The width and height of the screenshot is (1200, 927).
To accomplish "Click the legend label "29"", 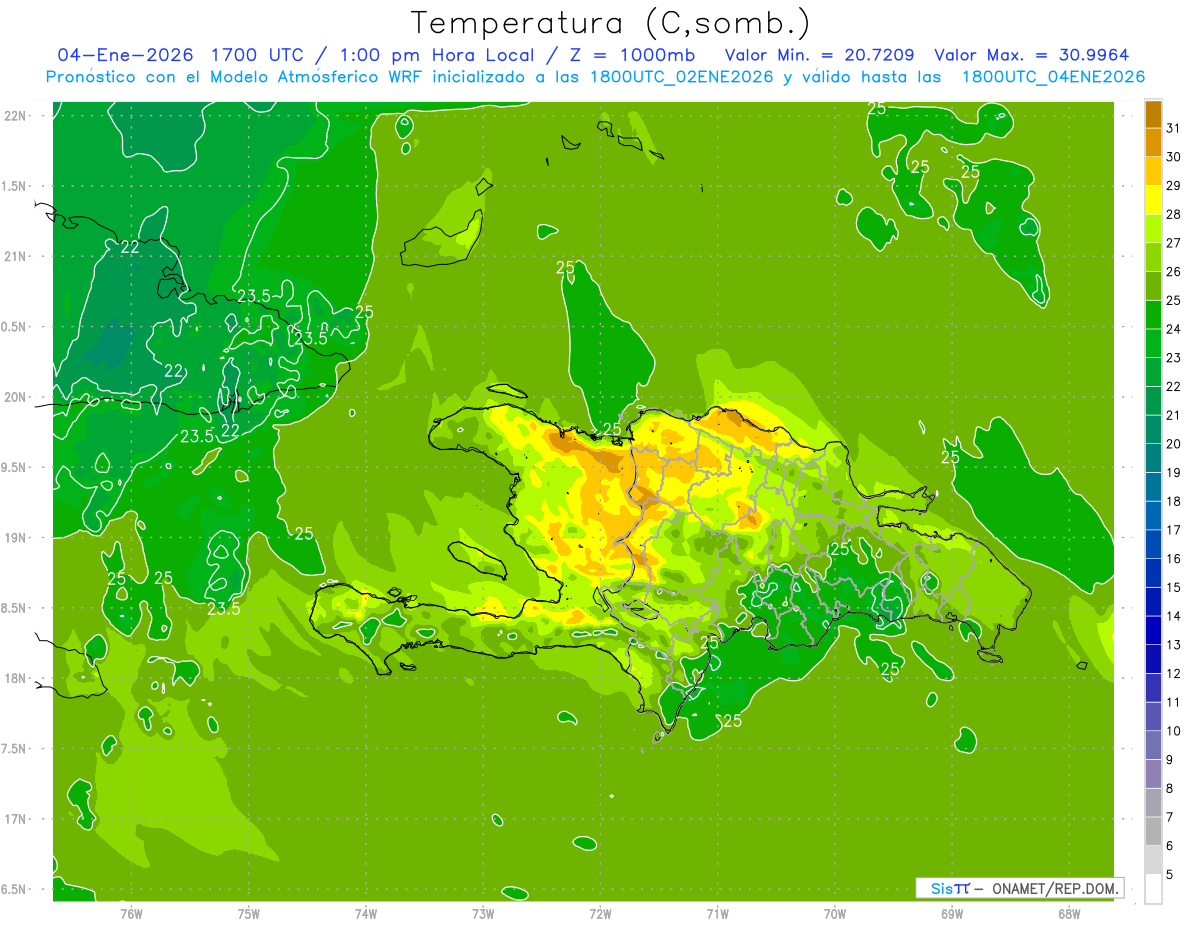I will (x=1173, y=185).
